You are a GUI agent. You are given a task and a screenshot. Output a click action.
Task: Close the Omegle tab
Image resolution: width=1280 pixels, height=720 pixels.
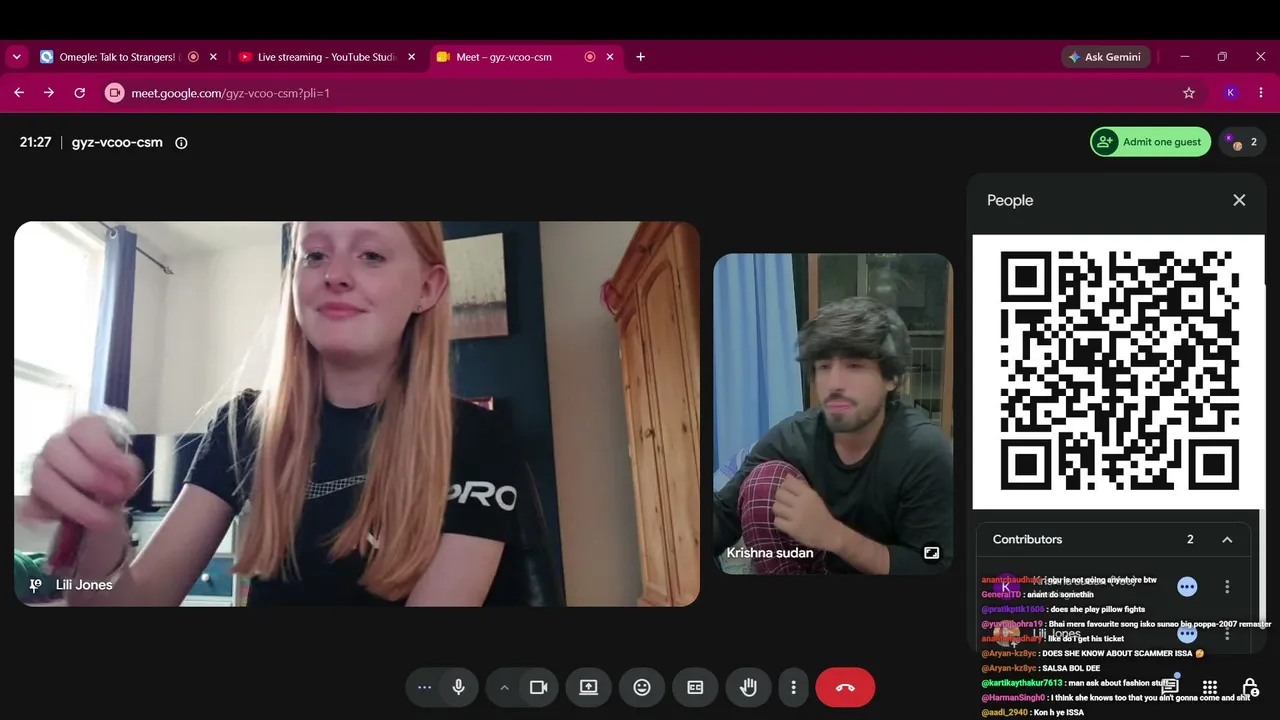[x=213, y=57]
